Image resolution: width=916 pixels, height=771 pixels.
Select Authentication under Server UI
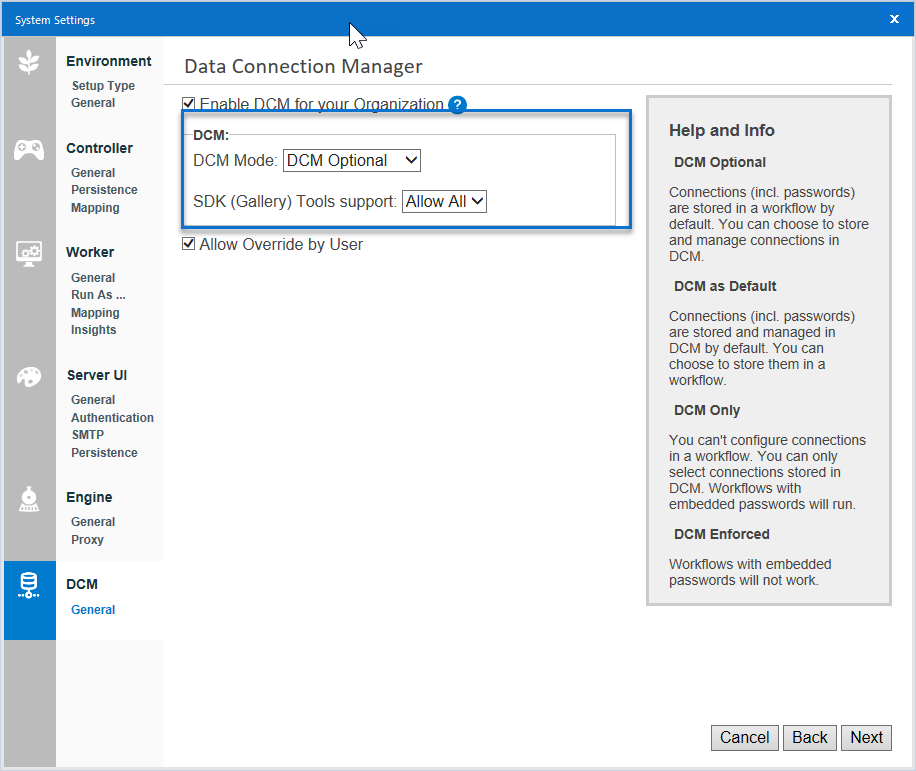point(112,417)
